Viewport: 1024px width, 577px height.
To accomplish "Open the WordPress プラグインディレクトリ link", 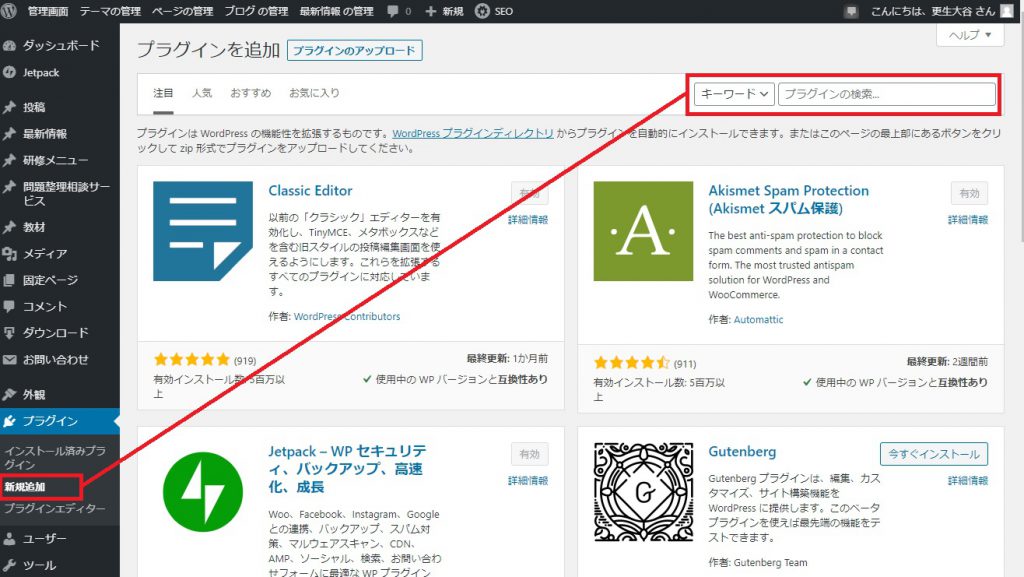I will point(473,133).
